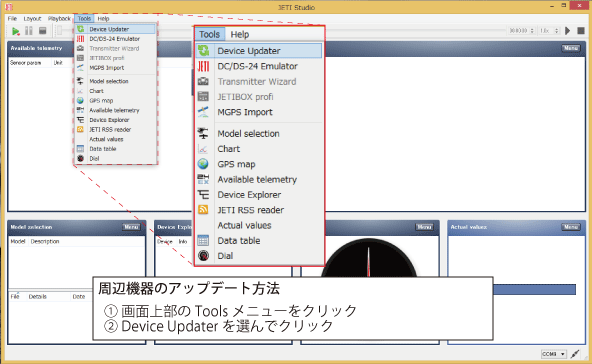Click the black play triangle icon

pyautogui.click(x=567, y=31)
